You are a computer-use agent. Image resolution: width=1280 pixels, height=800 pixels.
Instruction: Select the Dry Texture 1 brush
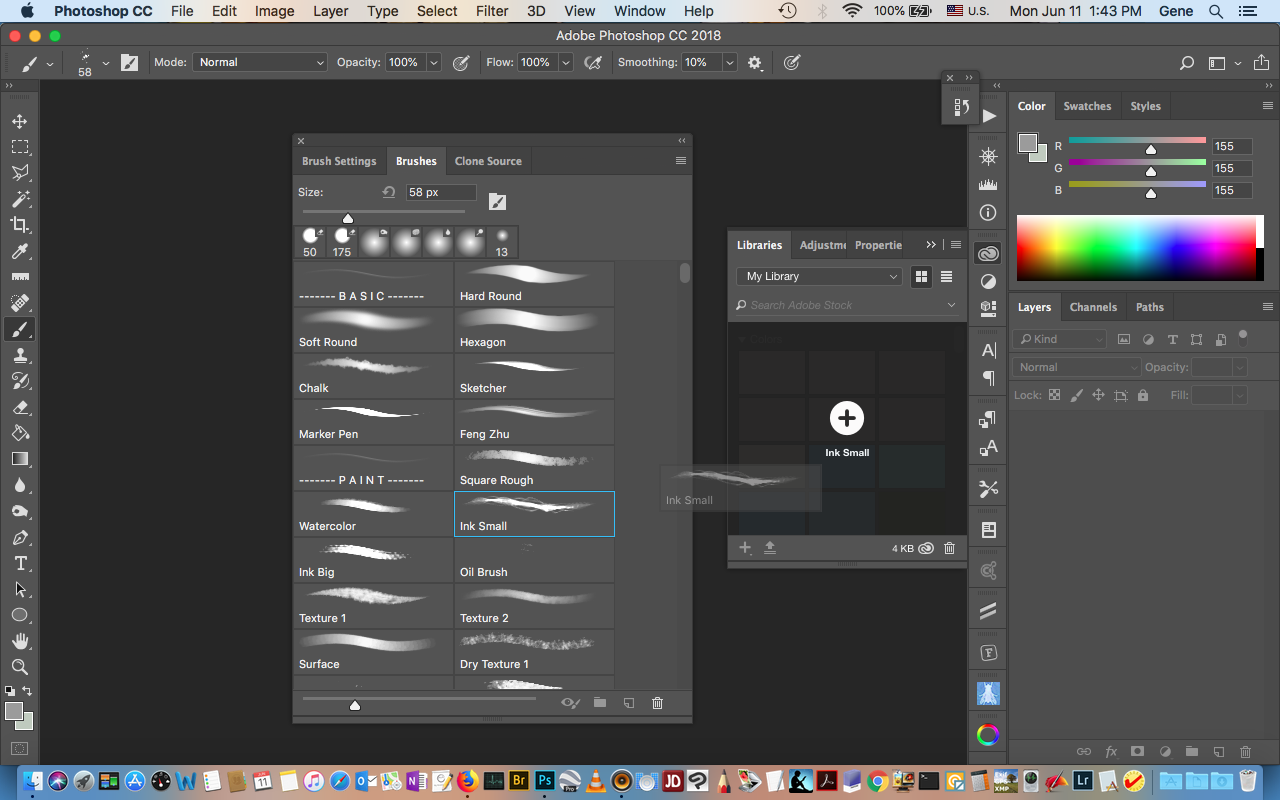534,652
